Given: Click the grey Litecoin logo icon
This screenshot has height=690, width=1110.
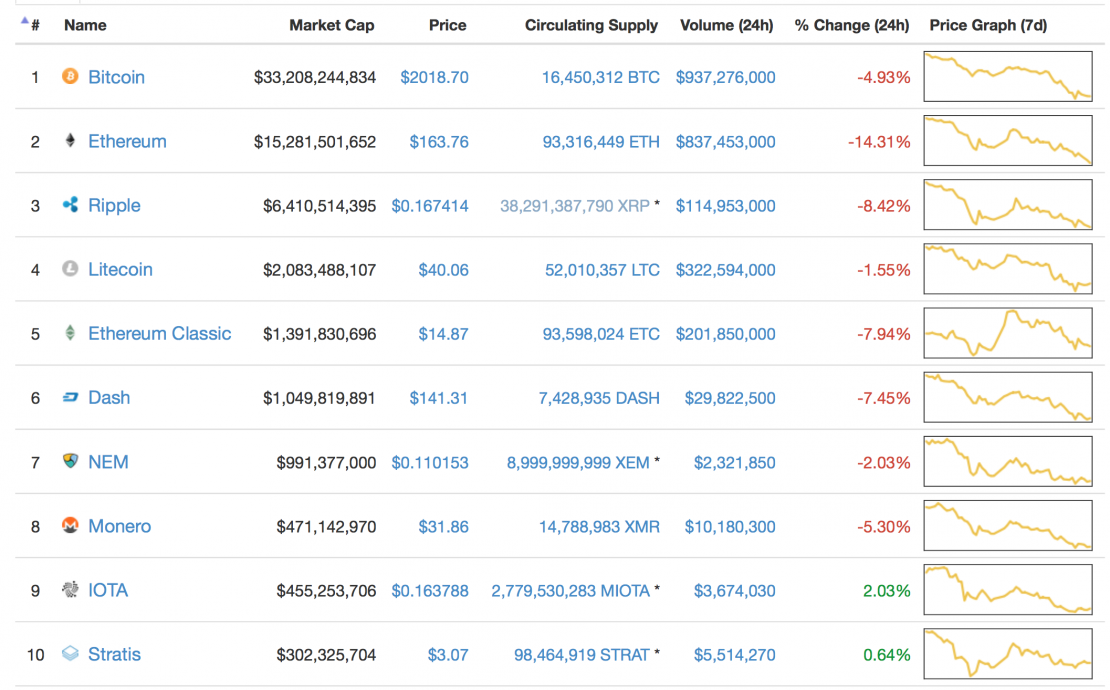Looking at the screenshot, I should [x=70, y=269].
